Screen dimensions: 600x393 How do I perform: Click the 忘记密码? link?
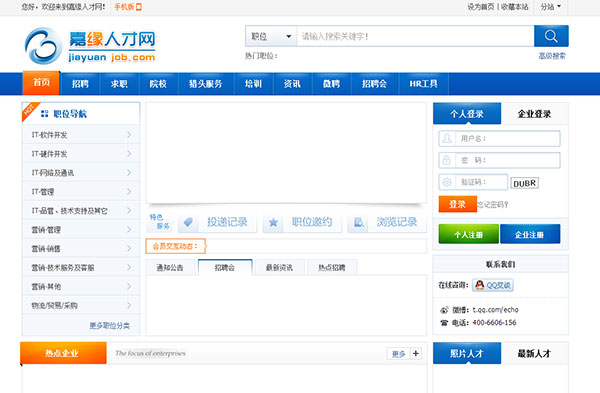tap(492, 205)
